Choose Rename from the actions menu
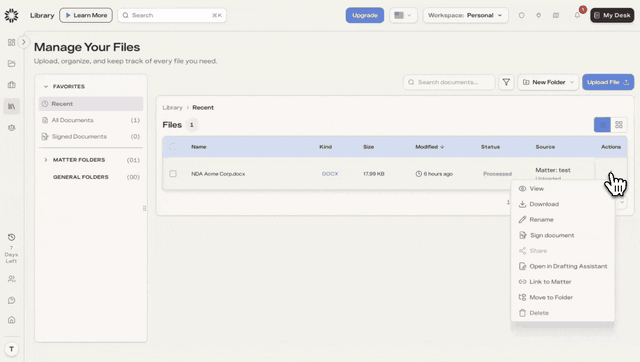 pyautogui.click(x=562, y=220)
